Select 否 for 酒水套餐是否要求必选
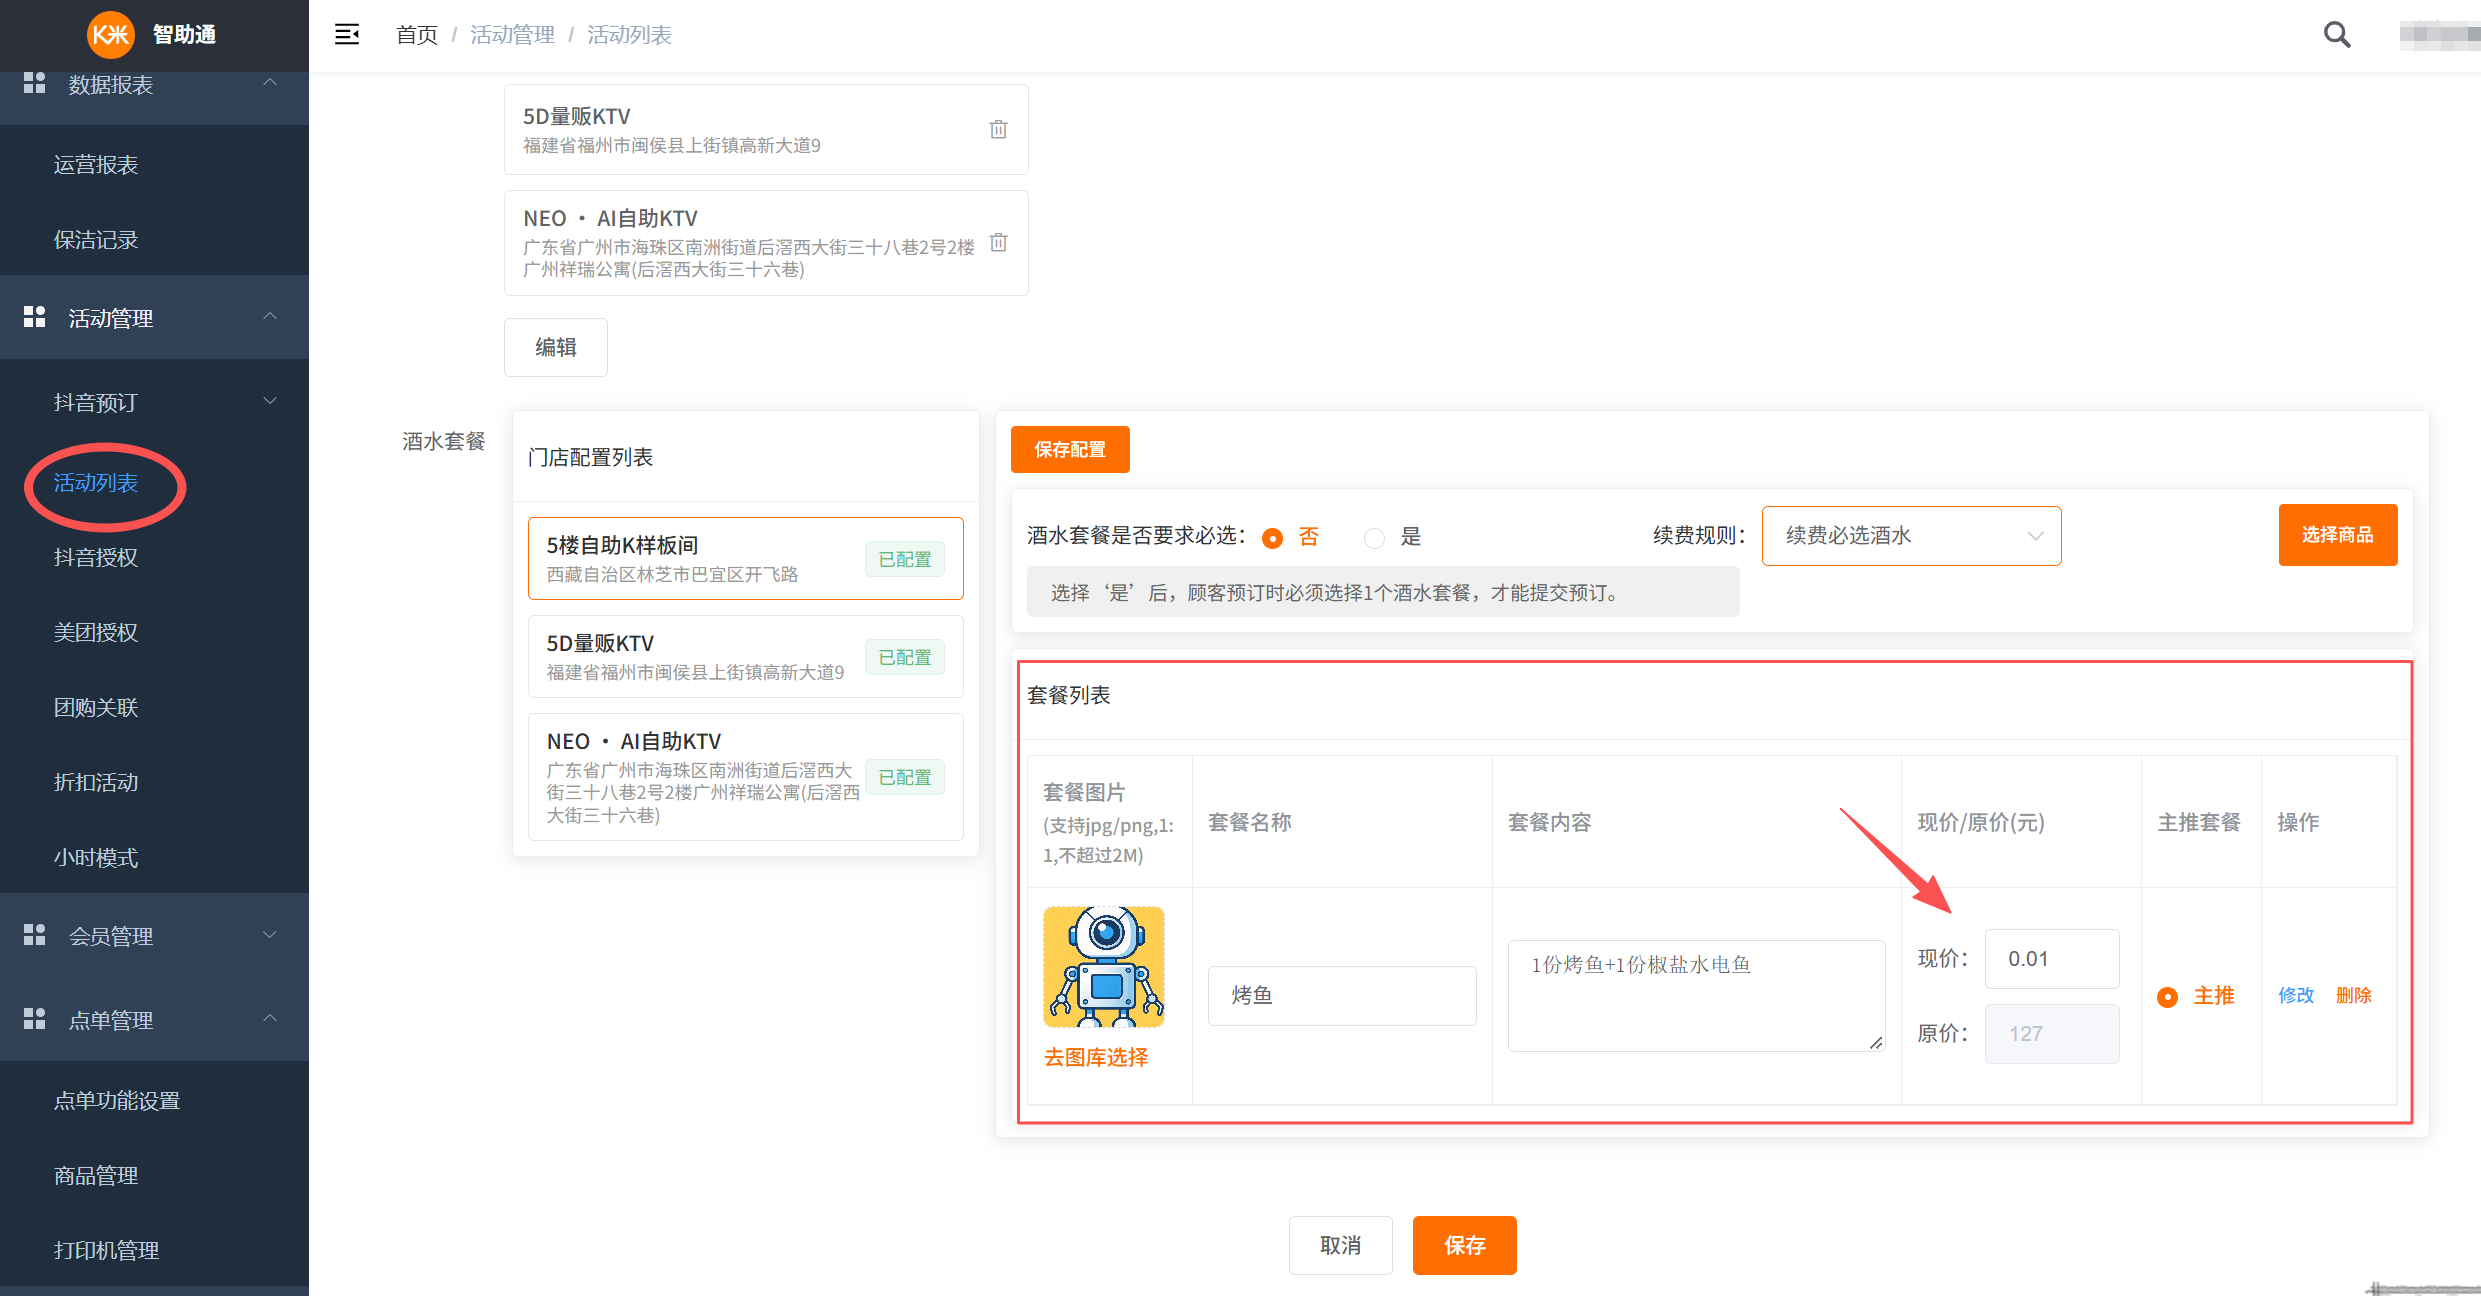Screen dimensions: 2481x1296 (x=1272, y=538)
